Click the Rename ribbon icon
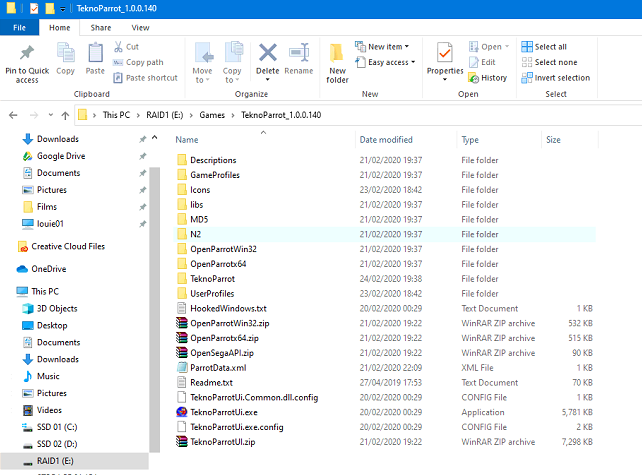Viewport: 642px width, 475px height. [299, 53]
